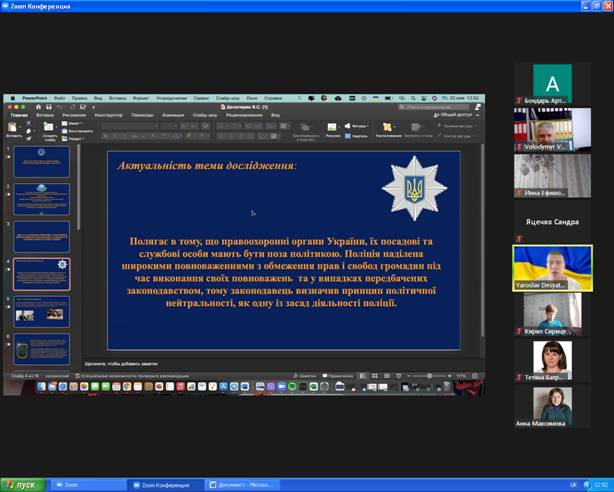Click the Ukrainian flag input source icon

[x=376, y=98]
